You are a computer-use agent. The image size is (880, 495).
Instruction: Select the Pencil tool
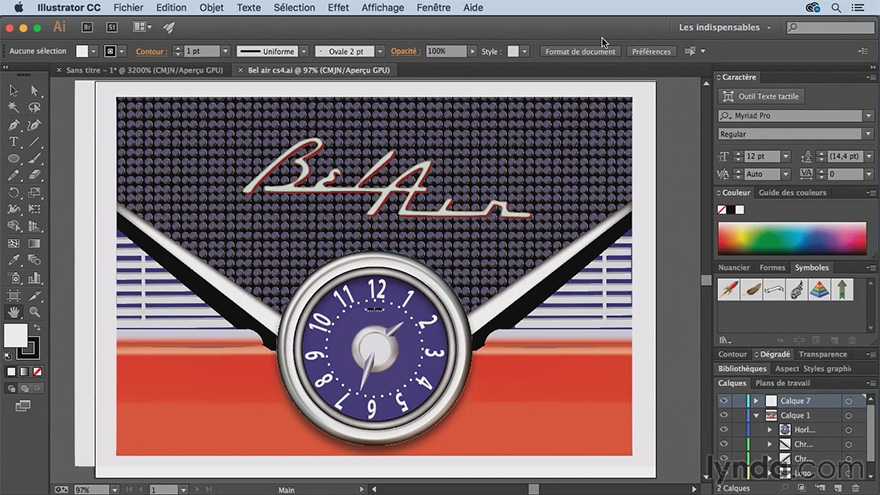[x=13, y=176]
